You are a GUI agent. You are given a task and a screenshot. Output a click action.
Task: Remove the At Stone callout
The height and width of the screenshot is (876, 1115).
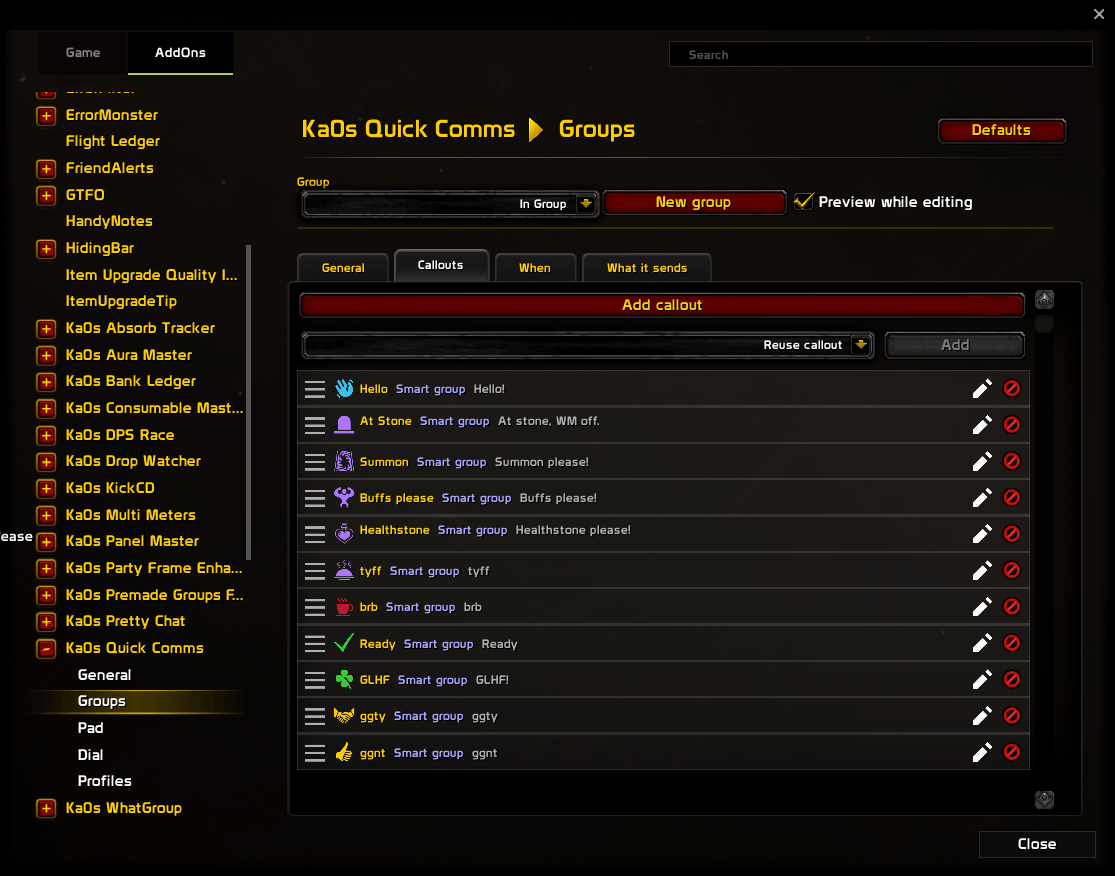pos(1012,424)
